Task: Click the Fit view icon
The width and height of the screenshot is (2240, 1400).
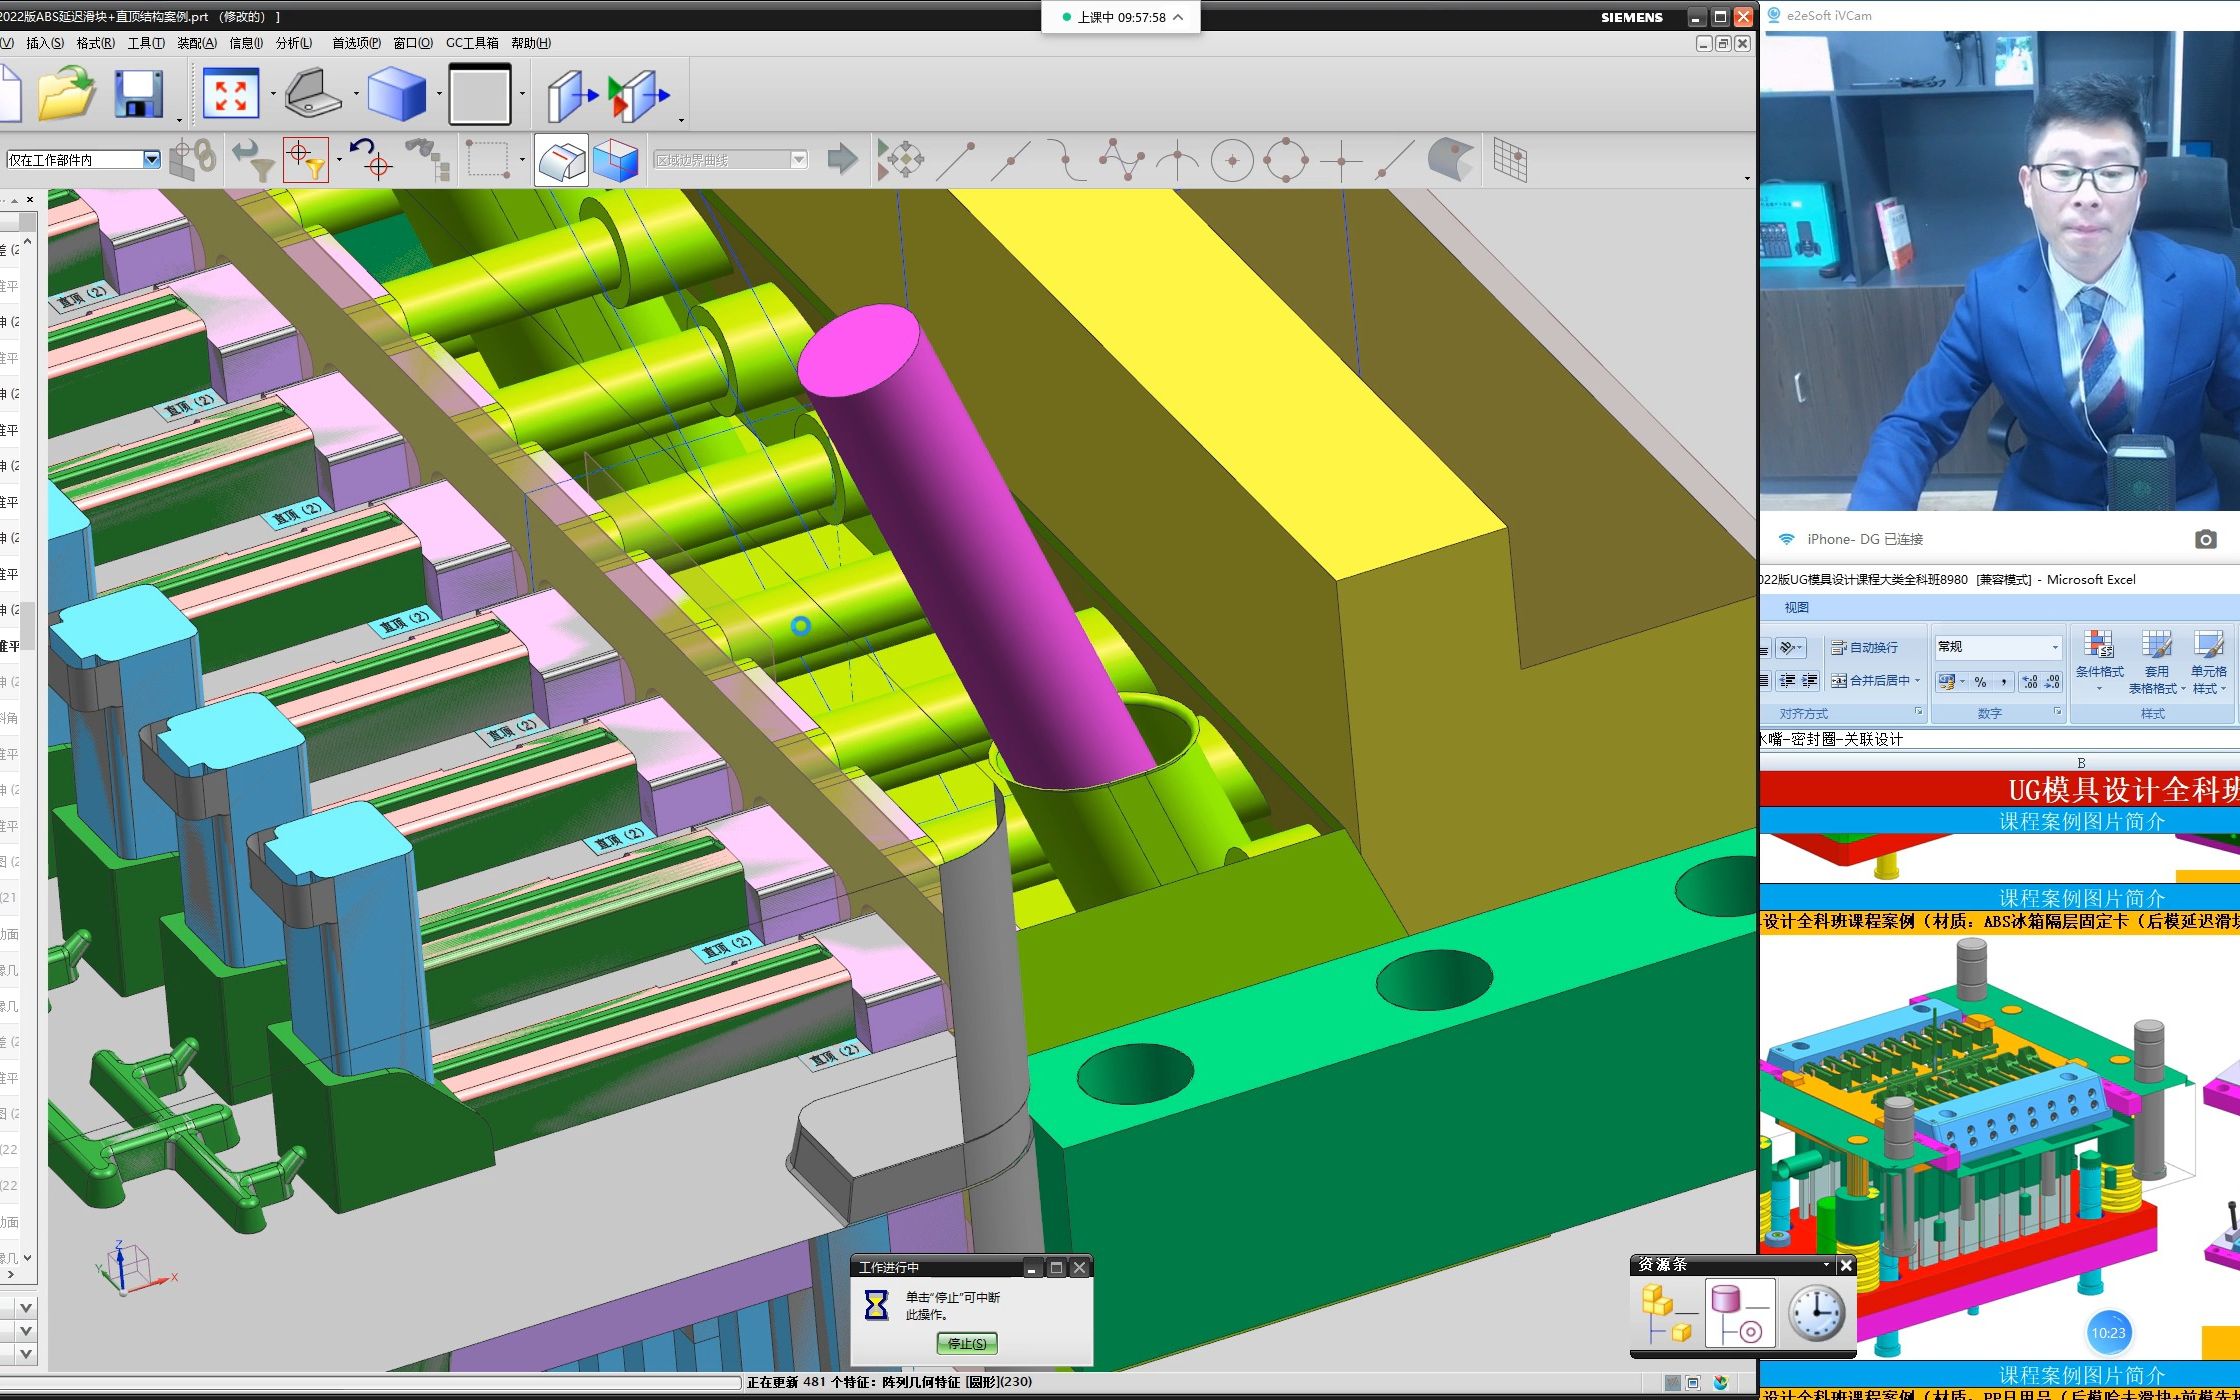Action: pos(231,95)
